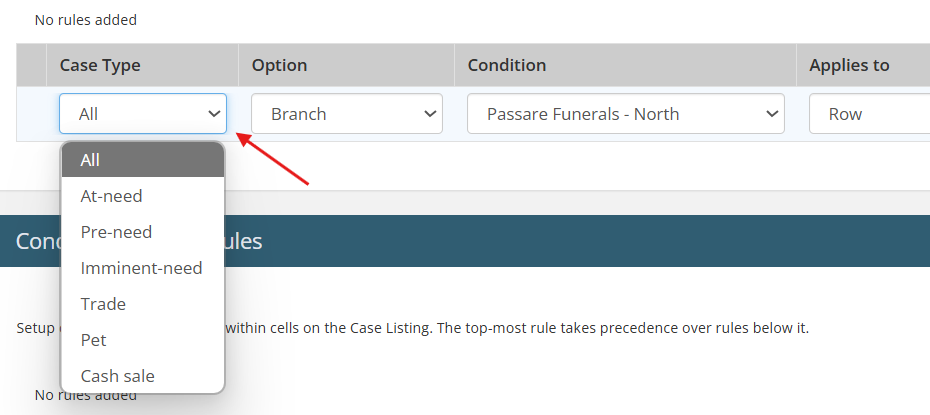The height and width of the screenshot is (415, 930).
Task: Click the Option column header
Action: (x=279, y=65)
